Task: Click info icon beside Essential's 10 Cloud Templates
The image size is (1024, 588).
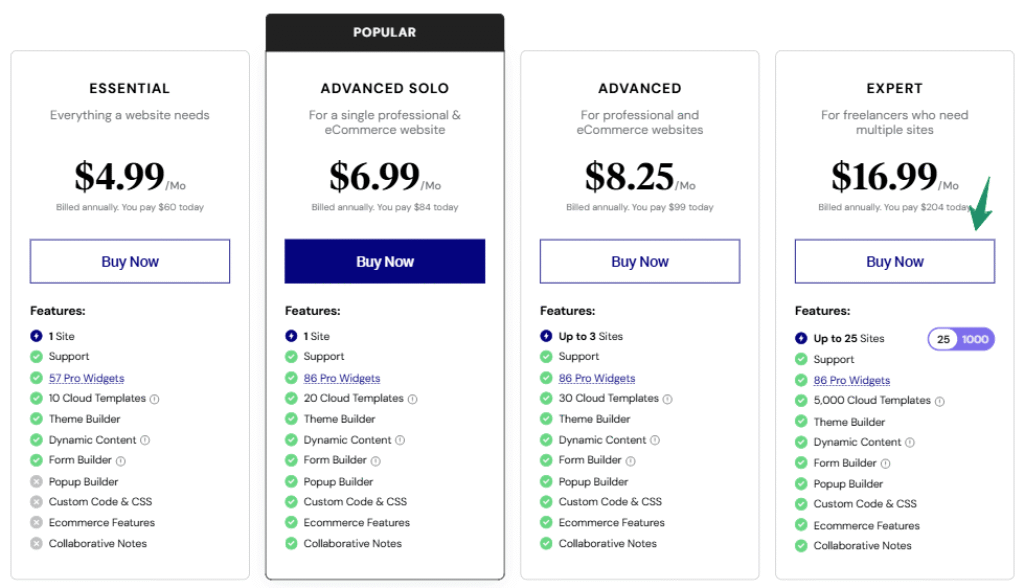Action: [x=155, y=399]
